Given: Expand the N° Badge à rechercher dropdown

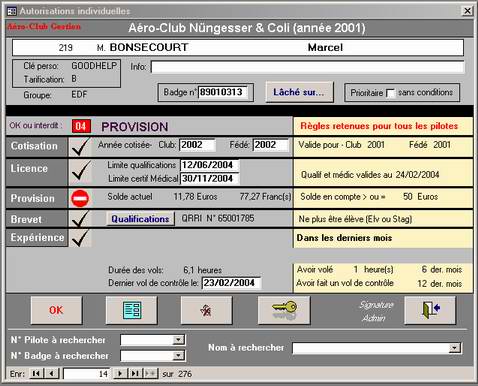Looking at the screenshot, I should pyautogui.click(x=179, y=356).
